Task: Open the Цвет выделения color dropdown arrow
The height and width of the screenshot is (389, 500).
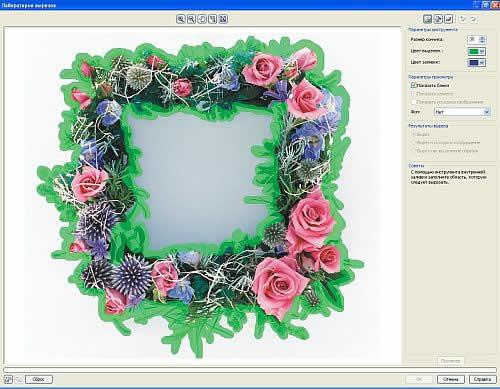Action: [482, 51]
